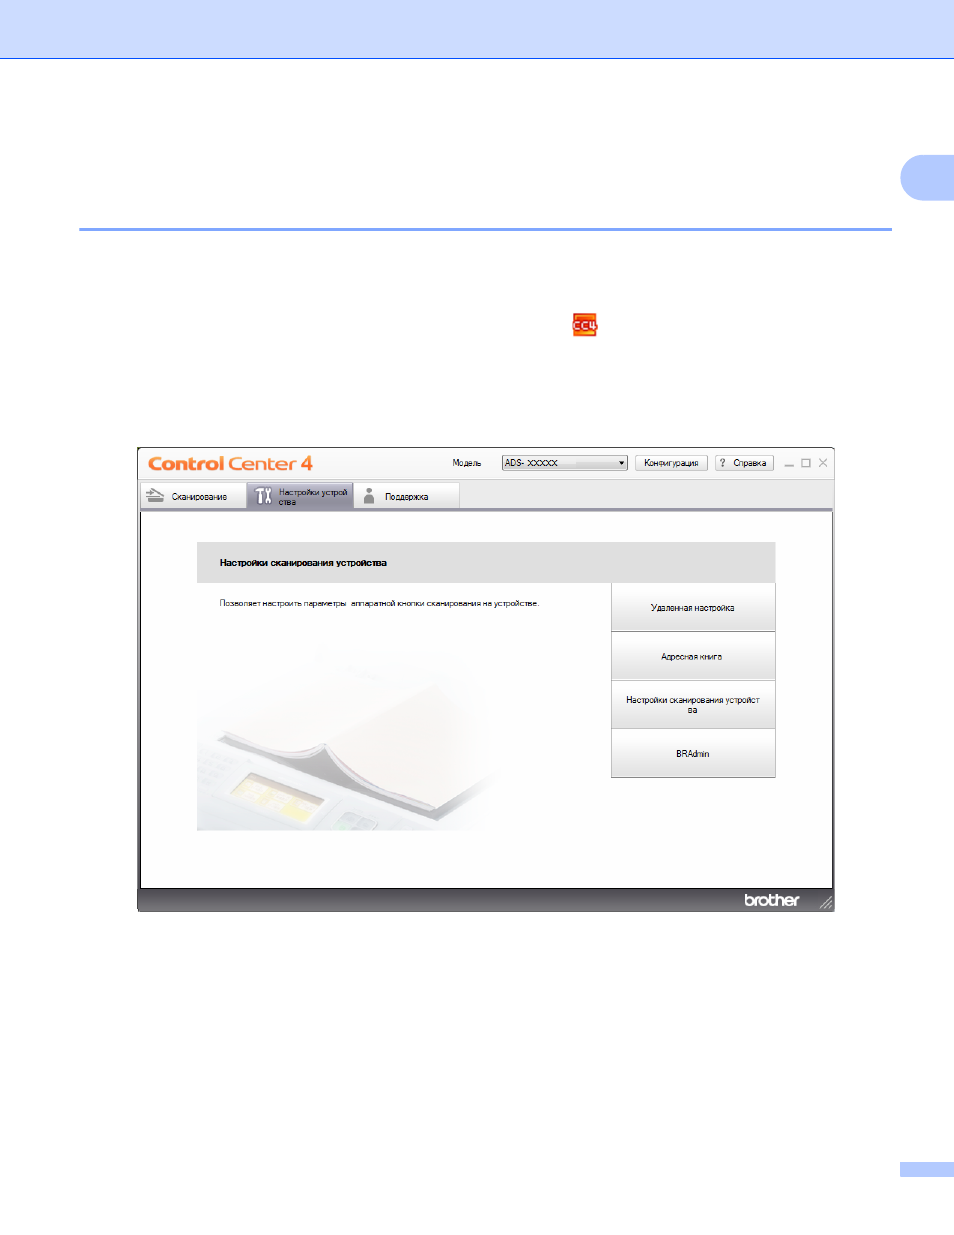Click the Модель label

467,463
